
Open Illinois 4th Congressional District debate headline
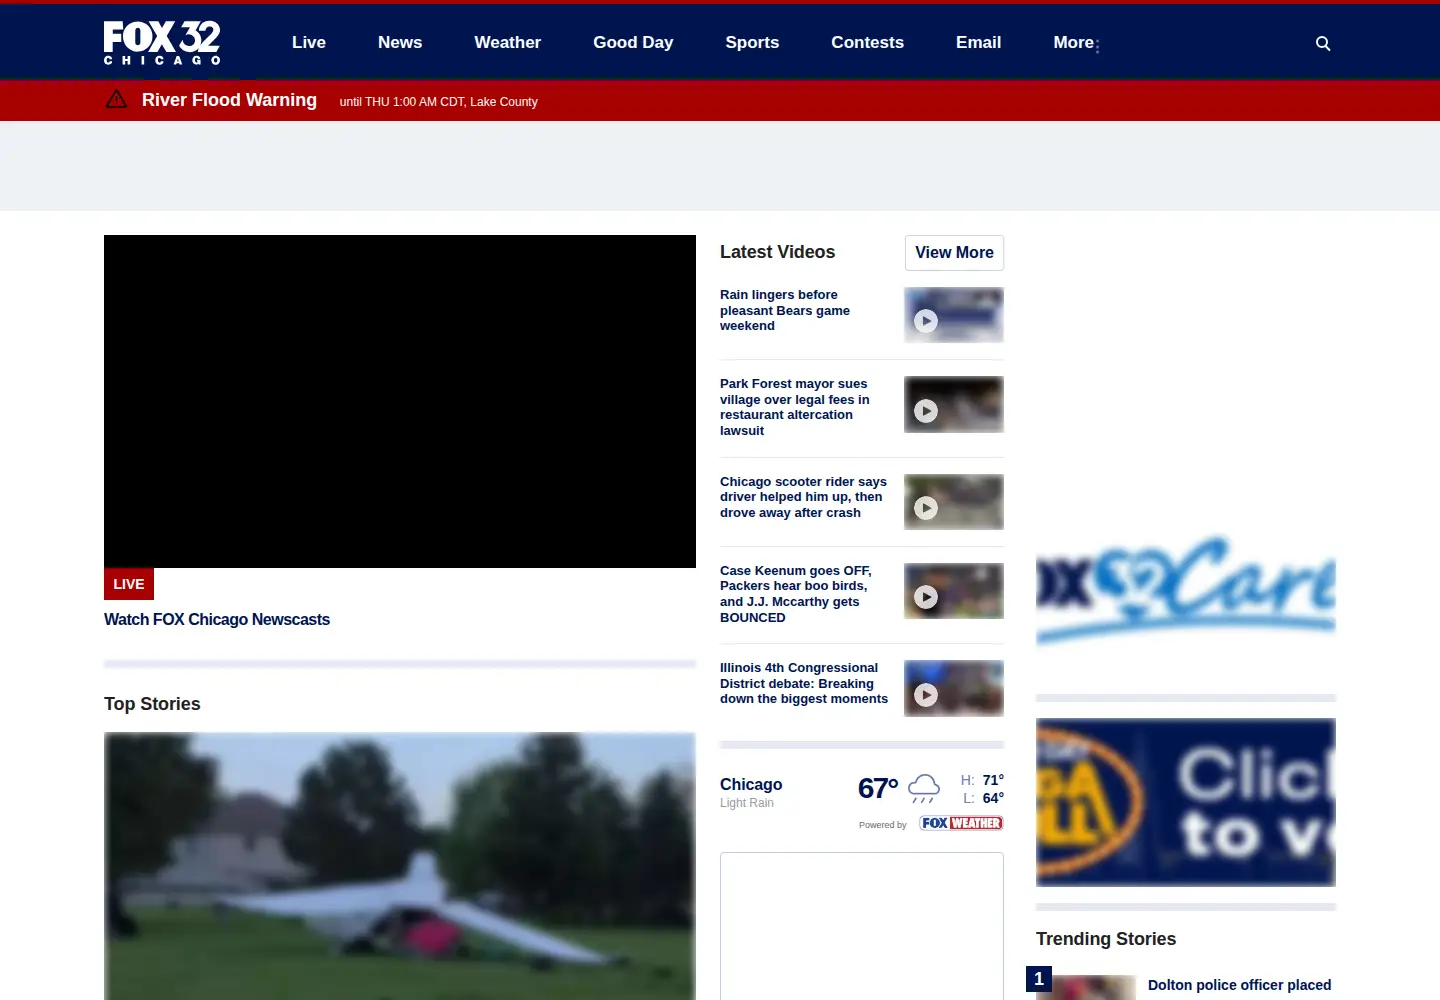click(804, 683)
